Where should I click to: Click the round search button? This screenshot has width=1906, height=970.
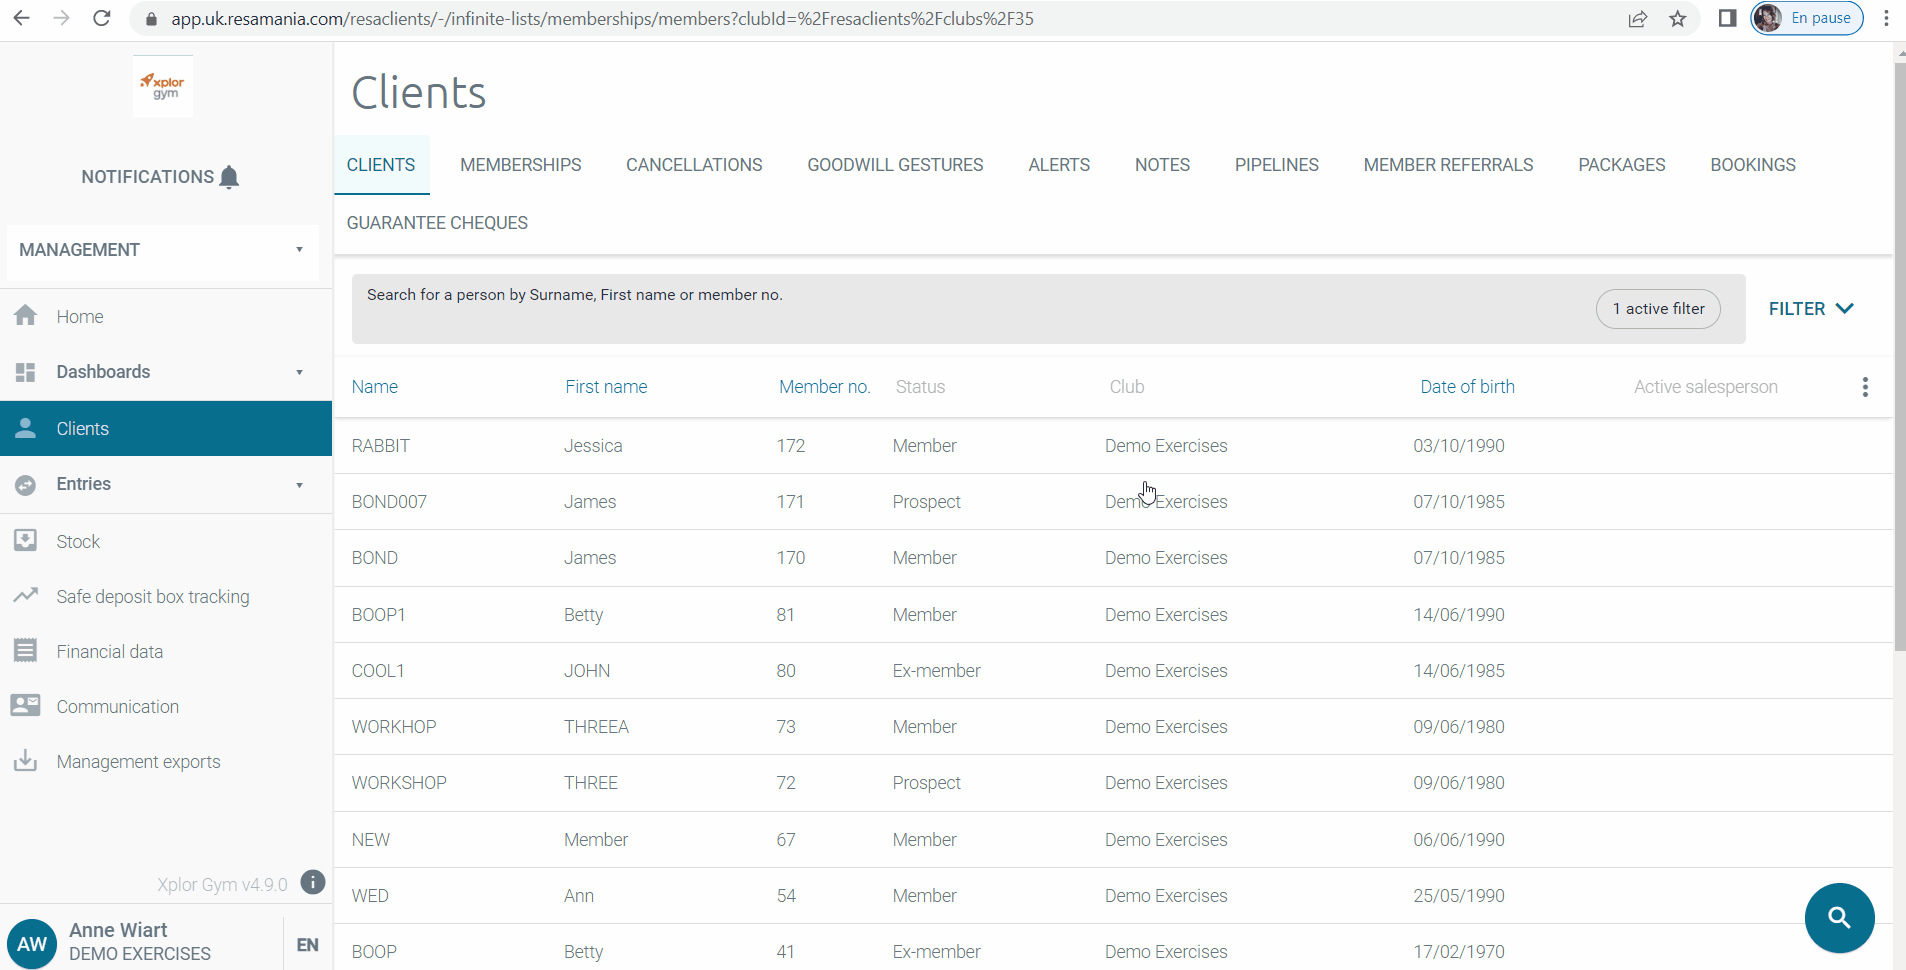pos(1838,918)
